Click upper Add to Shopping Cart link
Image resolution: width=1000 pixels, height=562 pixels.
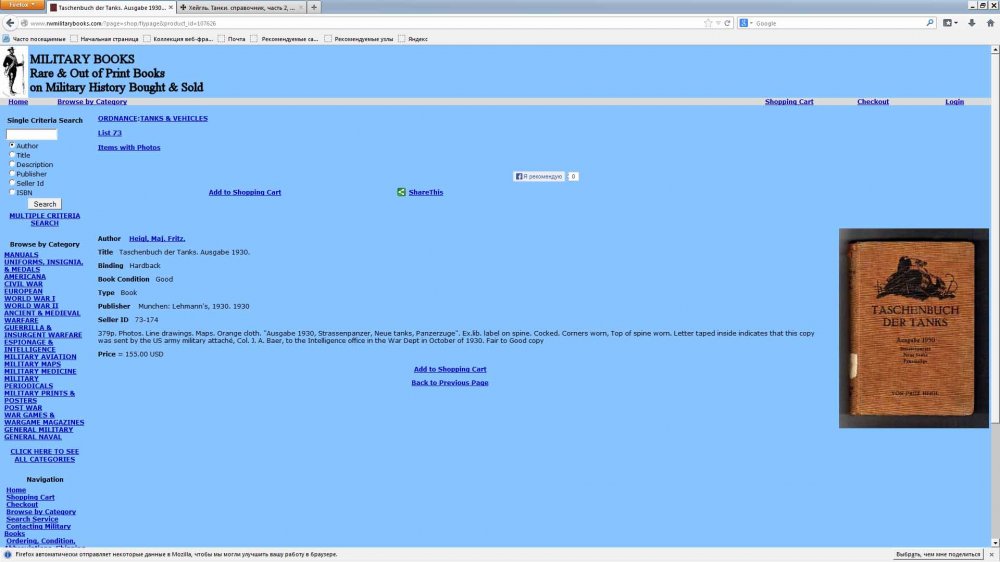coord(244,192)
